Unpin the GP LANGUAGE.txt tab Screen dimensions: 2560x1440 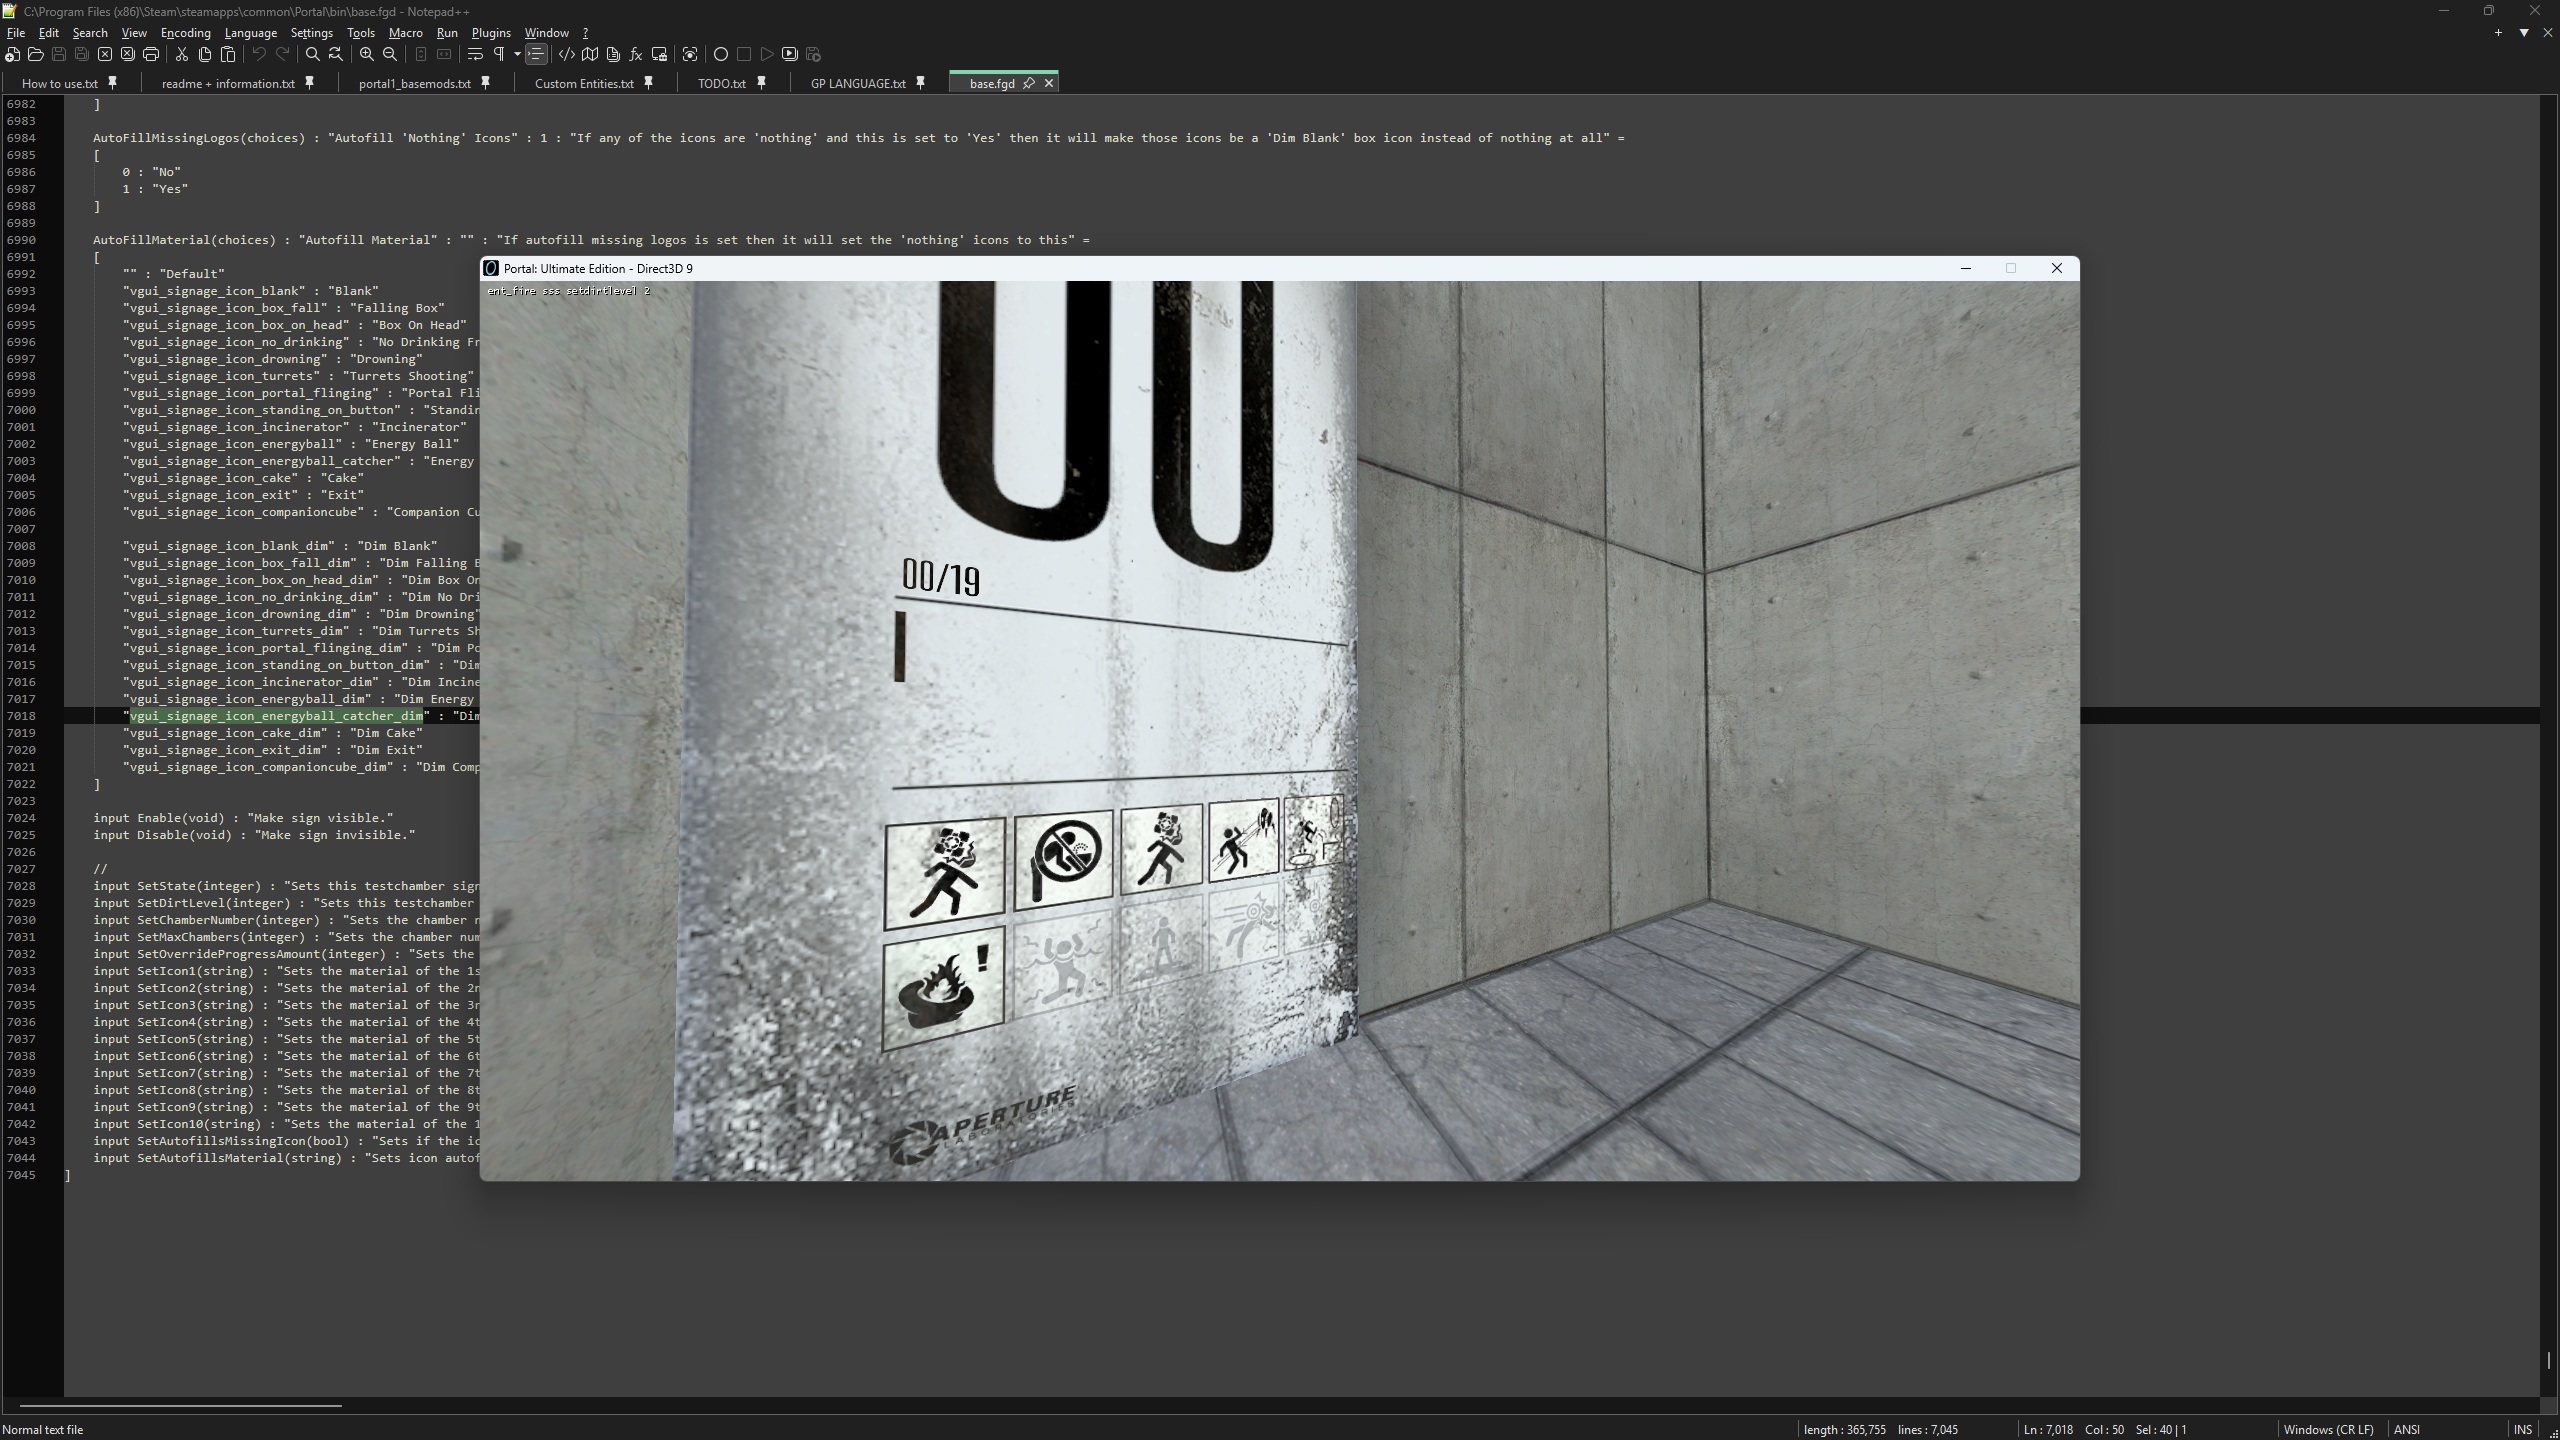coord(921,83)
